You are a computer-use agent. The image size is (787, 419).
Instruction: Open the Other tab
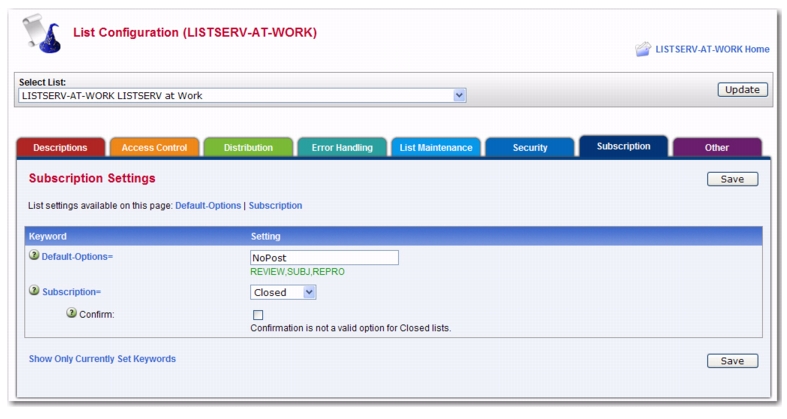point(717,148)
